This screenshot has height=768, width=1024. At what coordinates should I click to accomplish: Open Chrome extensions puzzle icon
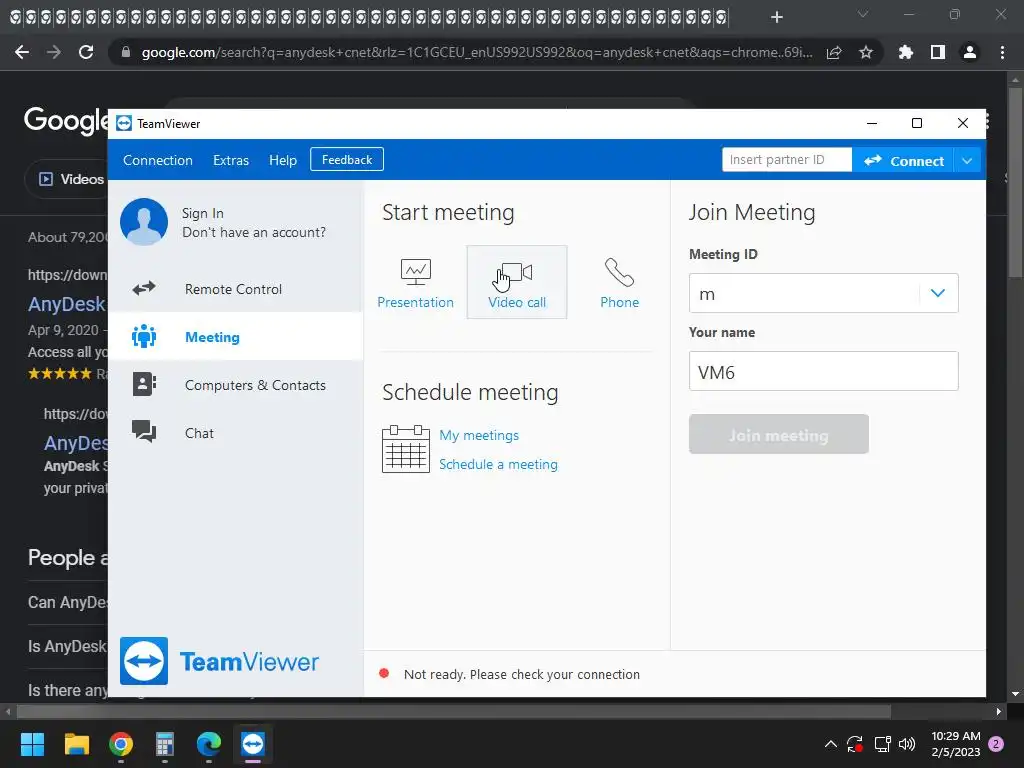(x=906, y=52)
